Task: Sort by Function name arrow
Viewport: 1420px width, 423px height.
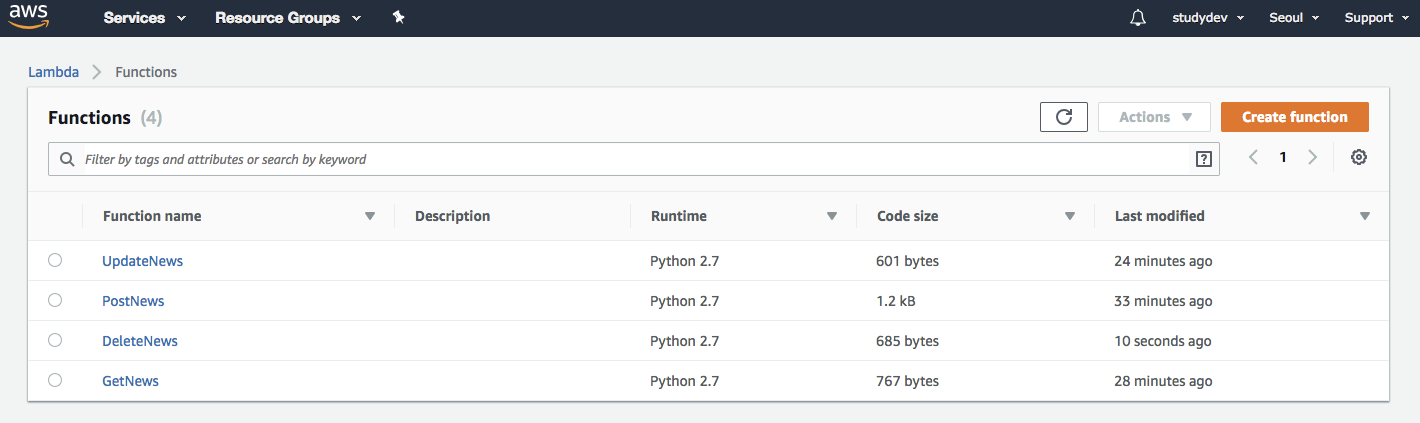Action: (x=370, y=216)
